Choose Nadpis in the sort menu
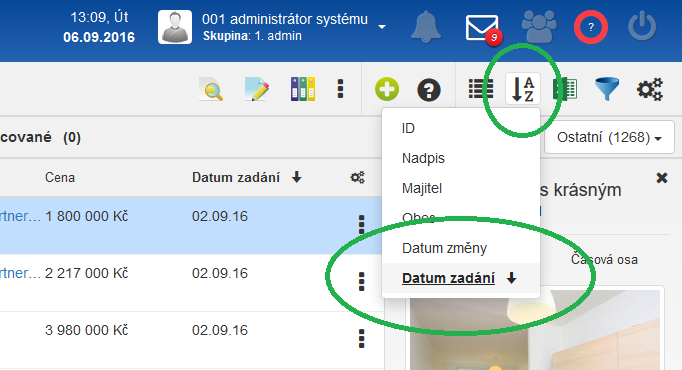Image resolution: width=682 pixels, height=370 pixels. click(423, 158)
